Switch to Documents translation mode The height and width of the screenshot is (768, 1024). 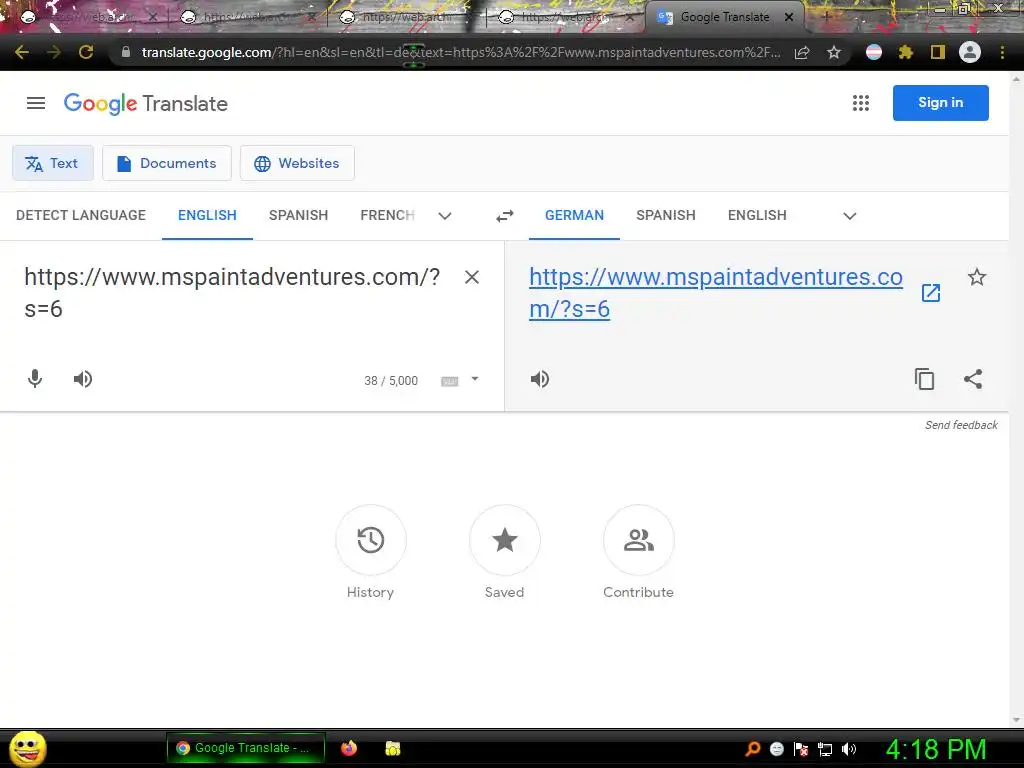click(167, 163)
